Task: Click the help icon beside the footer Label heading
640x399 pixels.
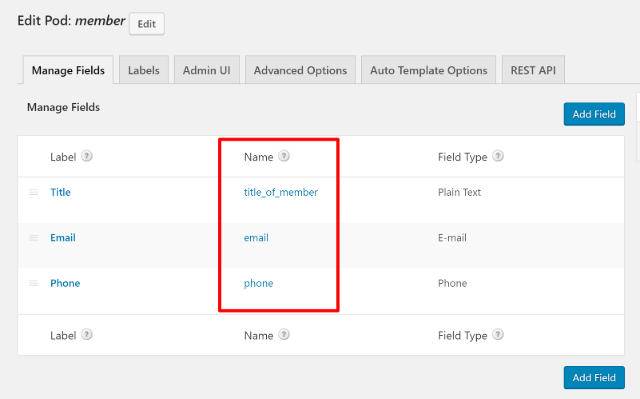Action: coord(87,335)
